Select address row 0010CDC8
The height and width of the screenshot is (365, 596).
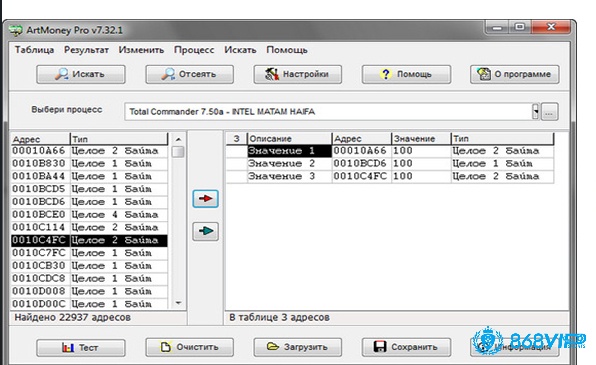[x=89, y=278]
